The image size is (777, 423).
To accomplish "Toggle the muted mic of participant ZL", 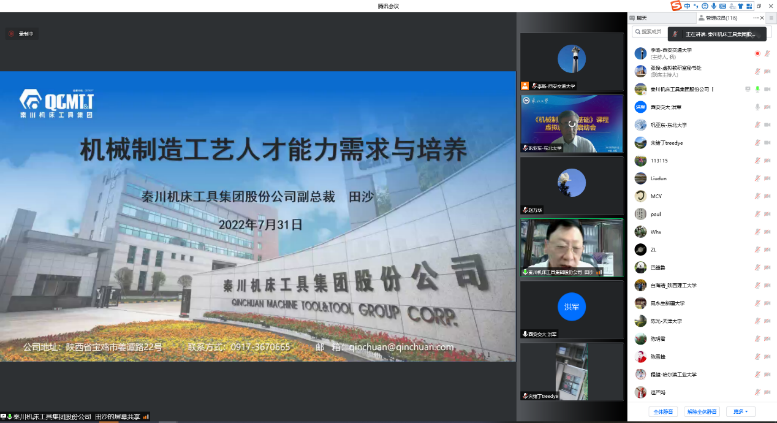I will (x=757, y=249).
